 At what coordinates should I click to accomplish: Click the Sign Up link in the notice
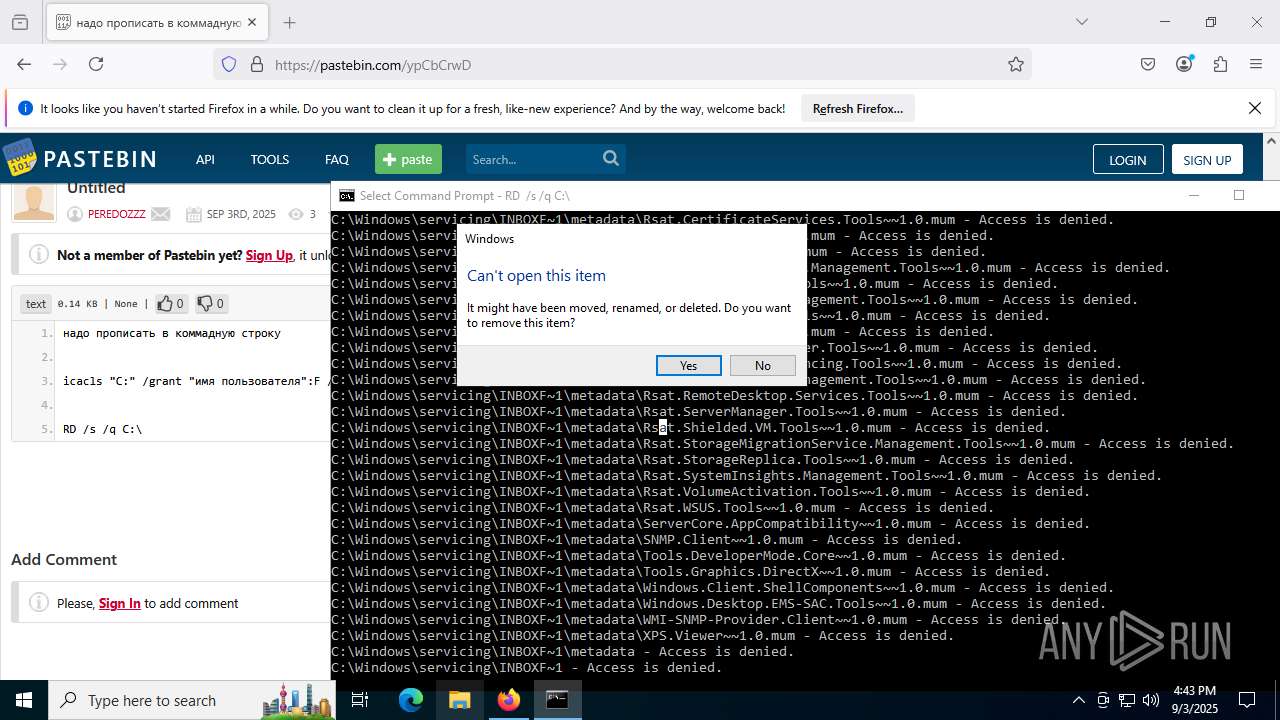[x=269, y=255]
